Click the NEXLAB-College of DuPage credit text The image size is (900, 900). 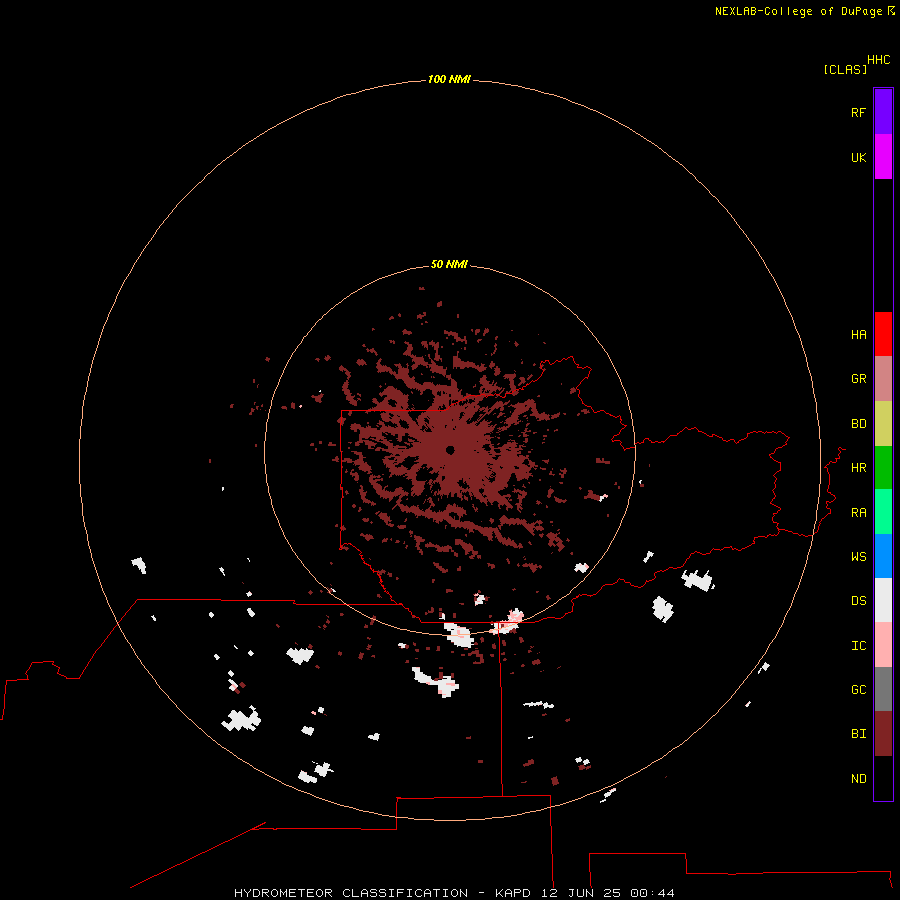point(798,11)
